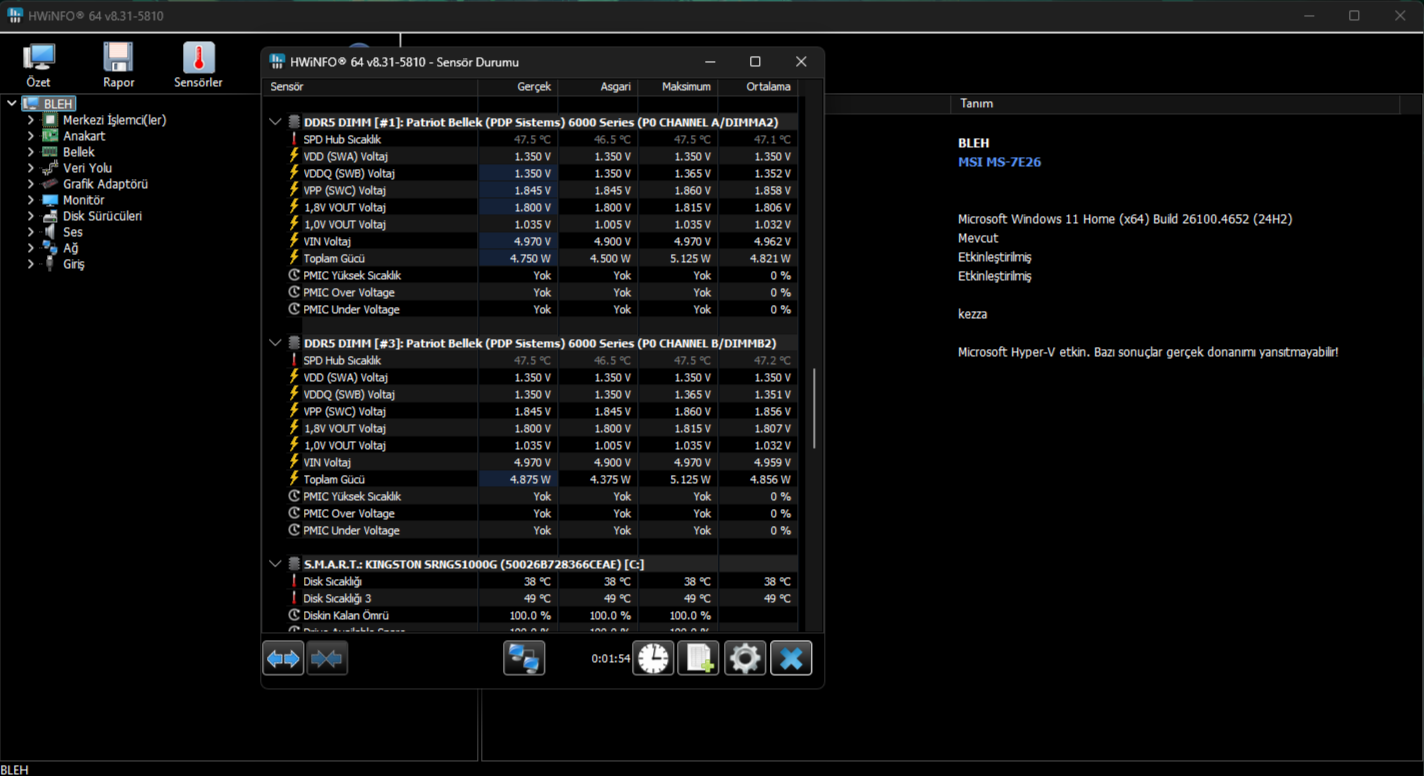
Task: Collapse the BLEH root tree node
Action: point(11,104)
